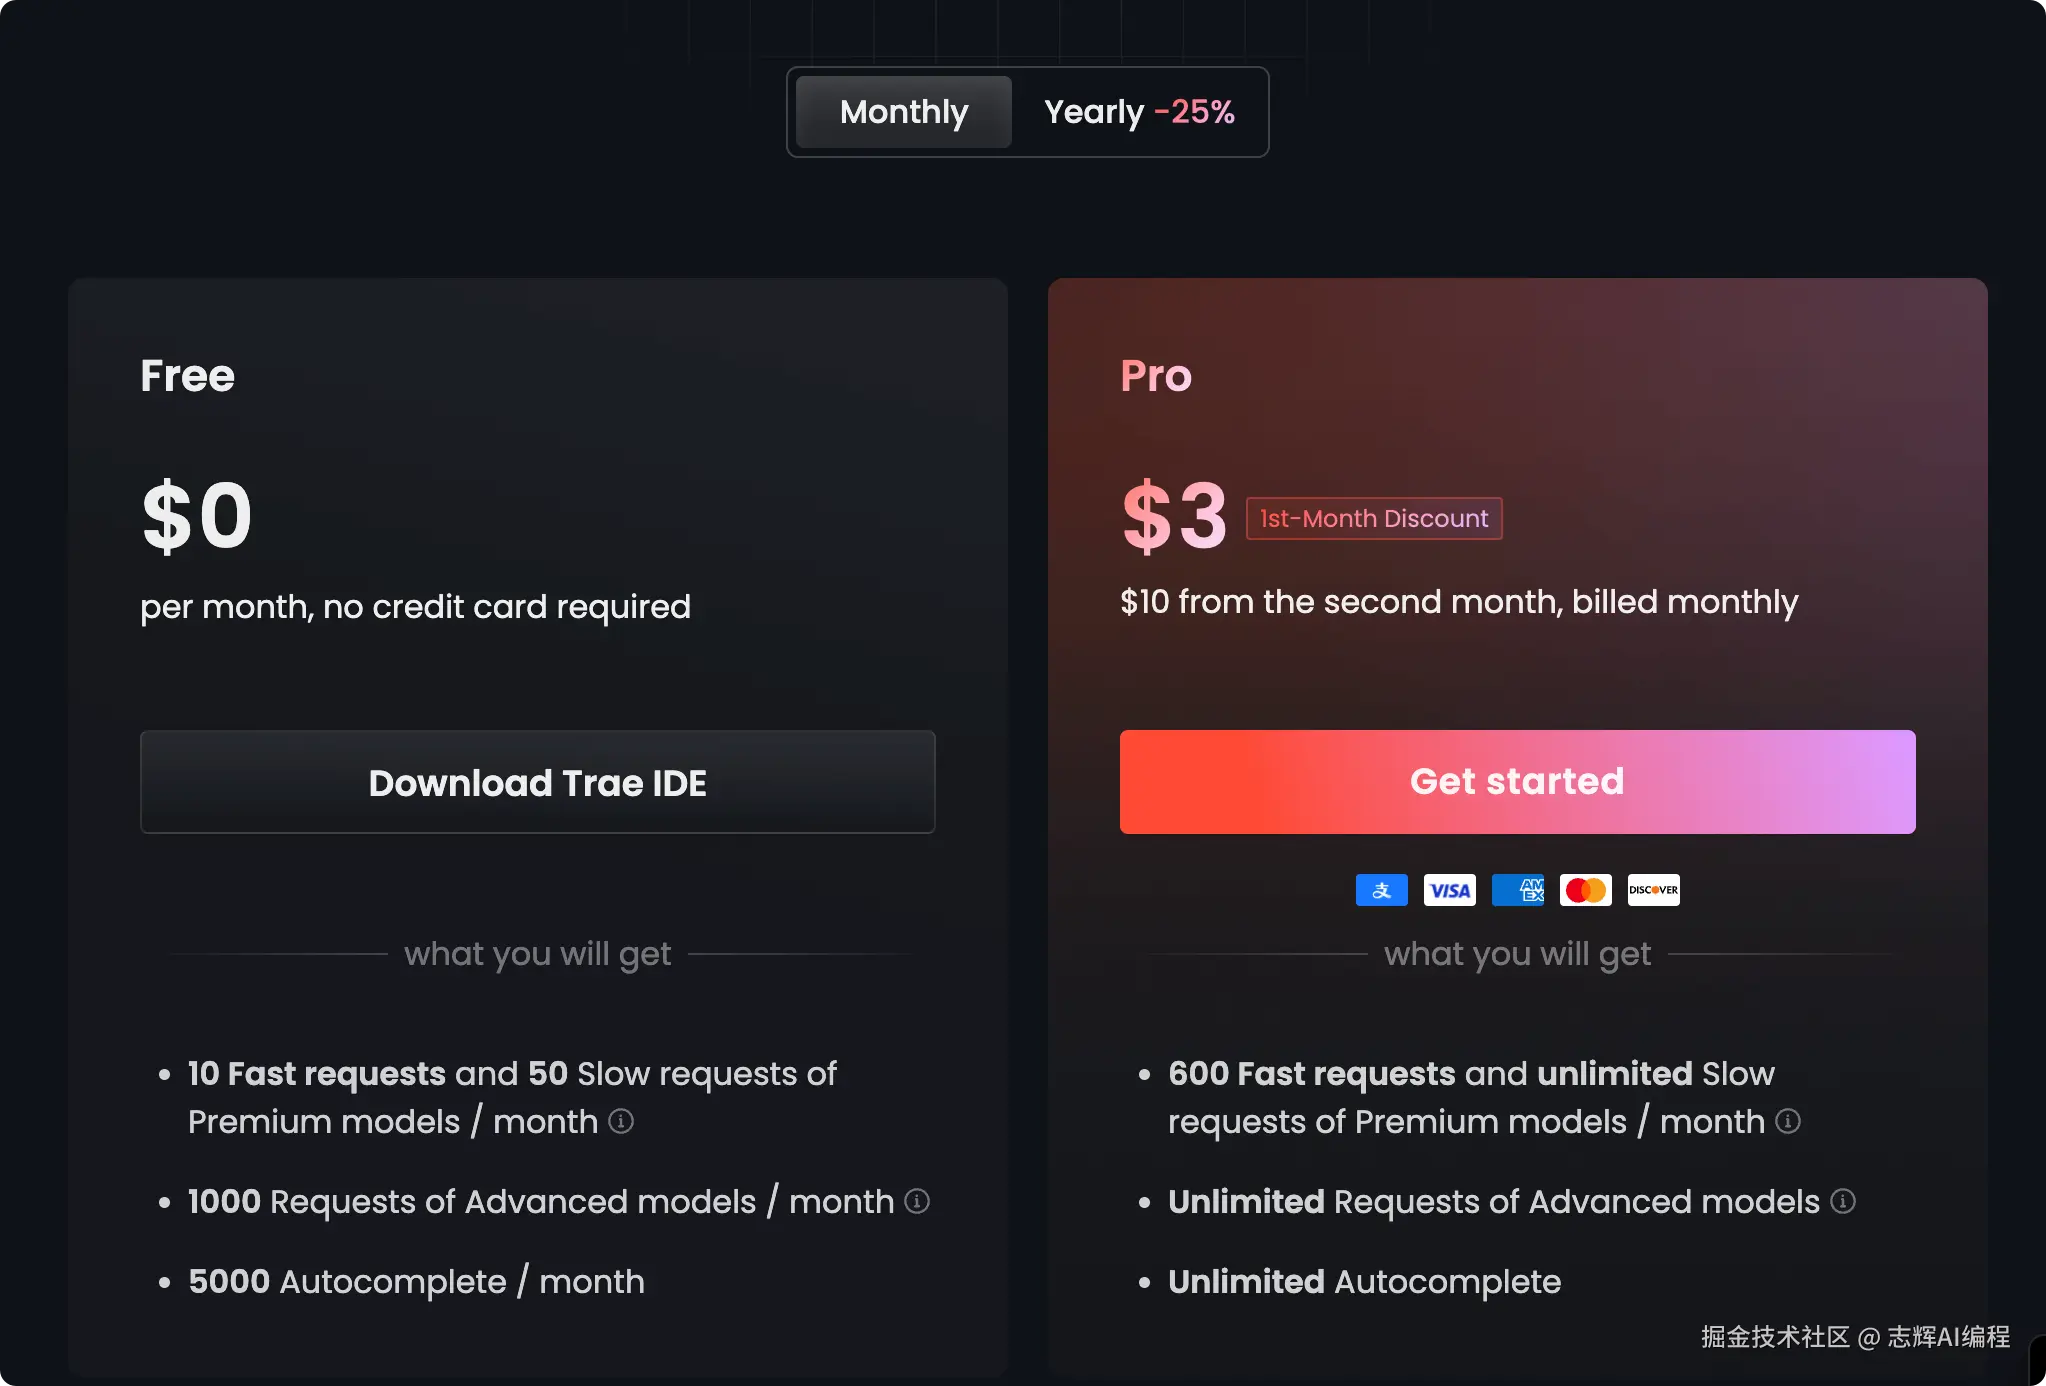This screenshot has width=2046, height=1386.
Task: Switch billing to Monthly
Action: [904, 112]
